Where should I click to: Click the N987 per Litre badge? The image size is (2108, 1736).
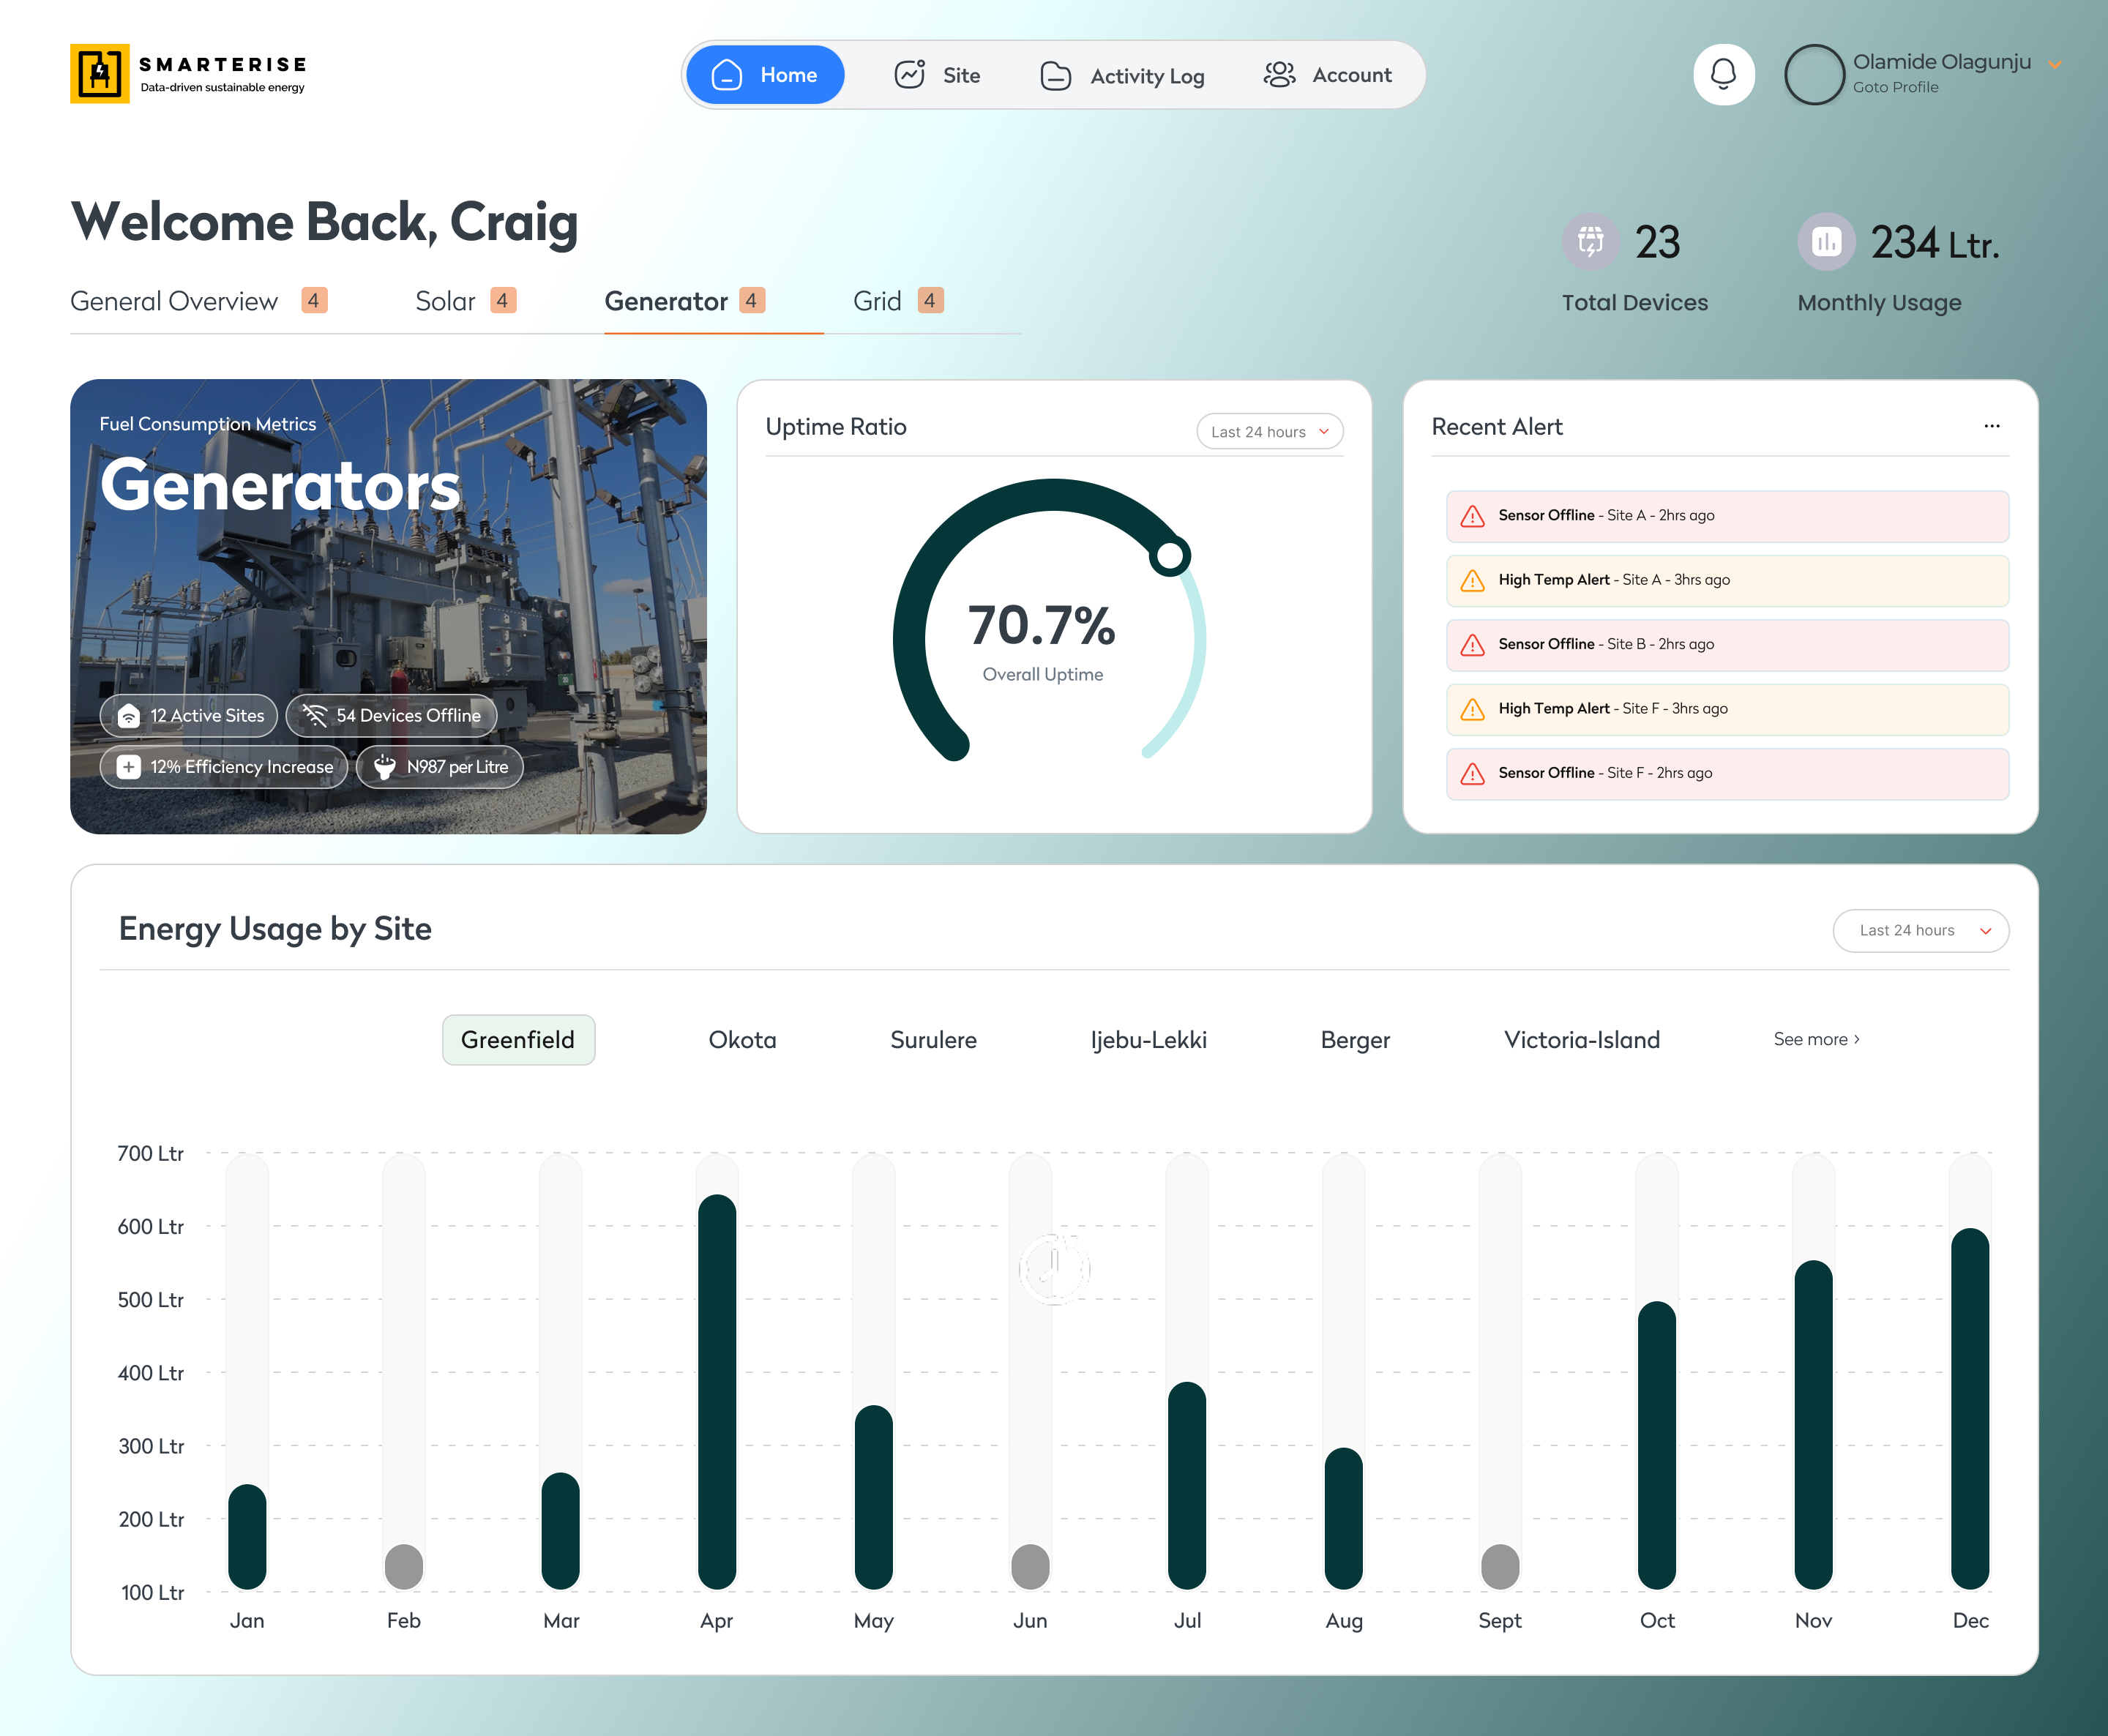pyautogui.click(x=439, y=767)
